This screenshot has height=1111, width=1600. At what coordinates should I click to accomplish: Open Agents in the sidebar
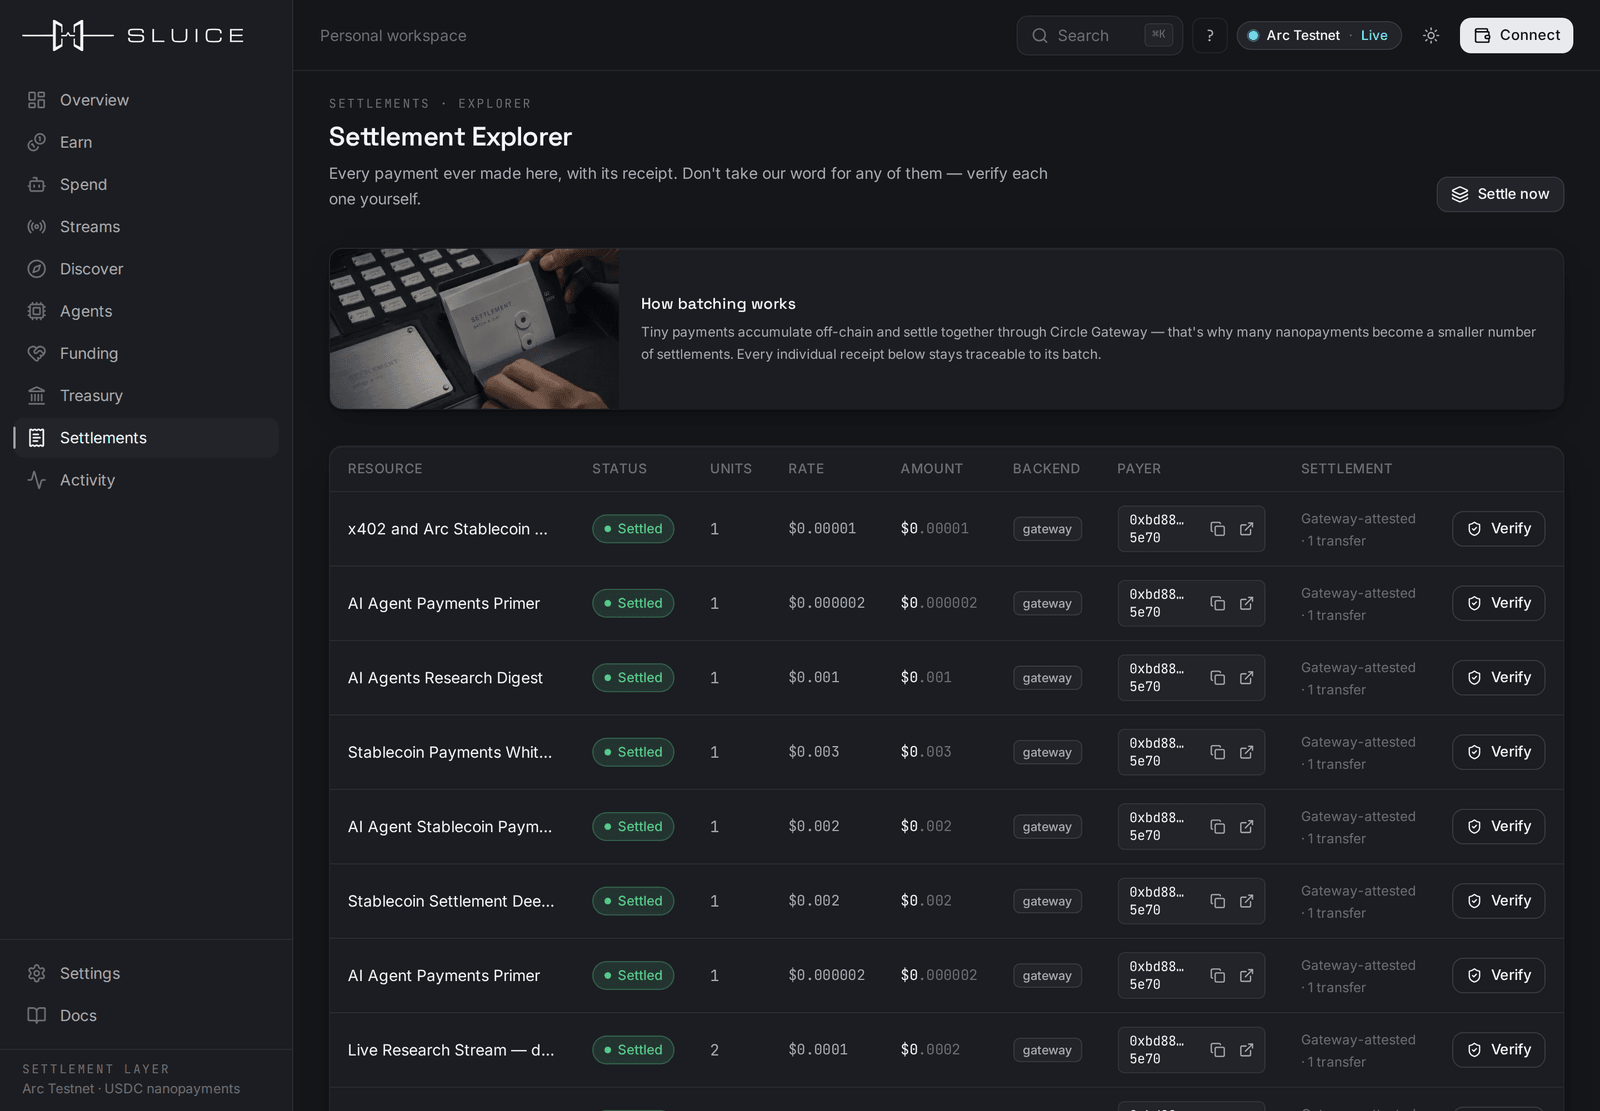146,311
